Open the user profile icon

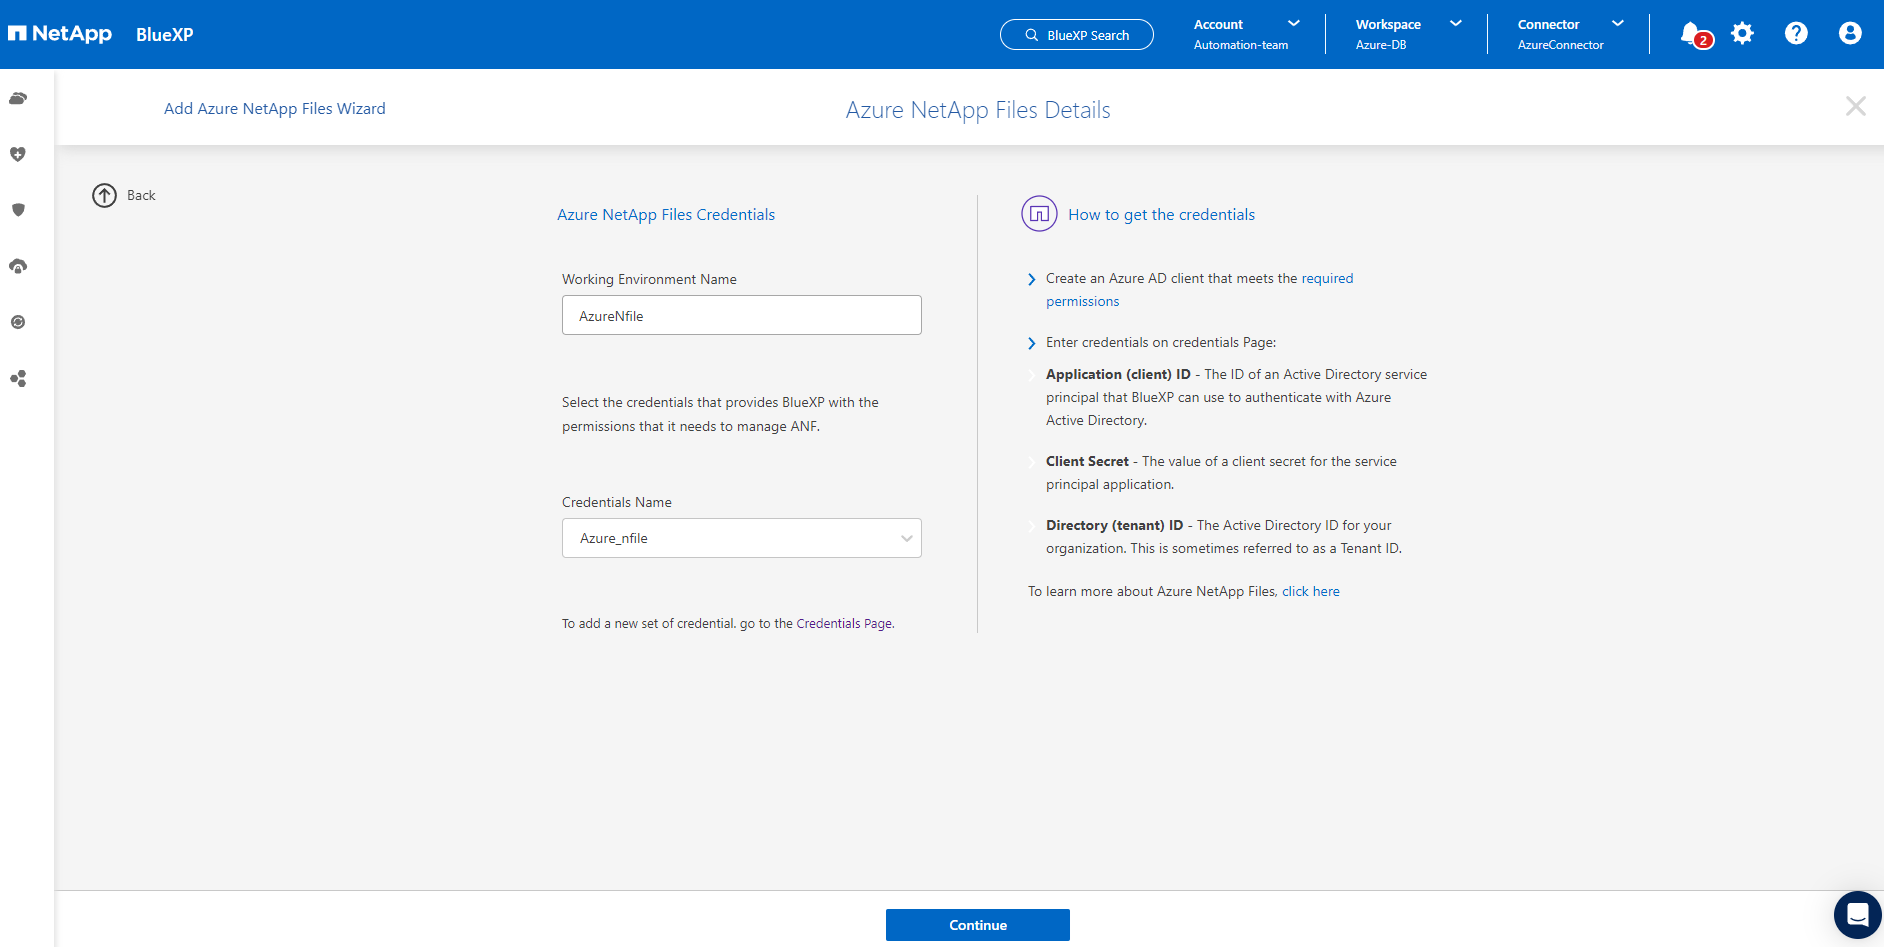pyautogui.click(x=1850, y=34)
